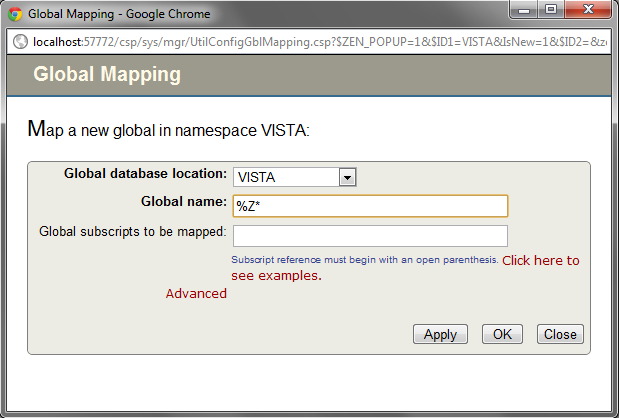Click the Apply button
The image size is (619, 418).
point(440,334)
